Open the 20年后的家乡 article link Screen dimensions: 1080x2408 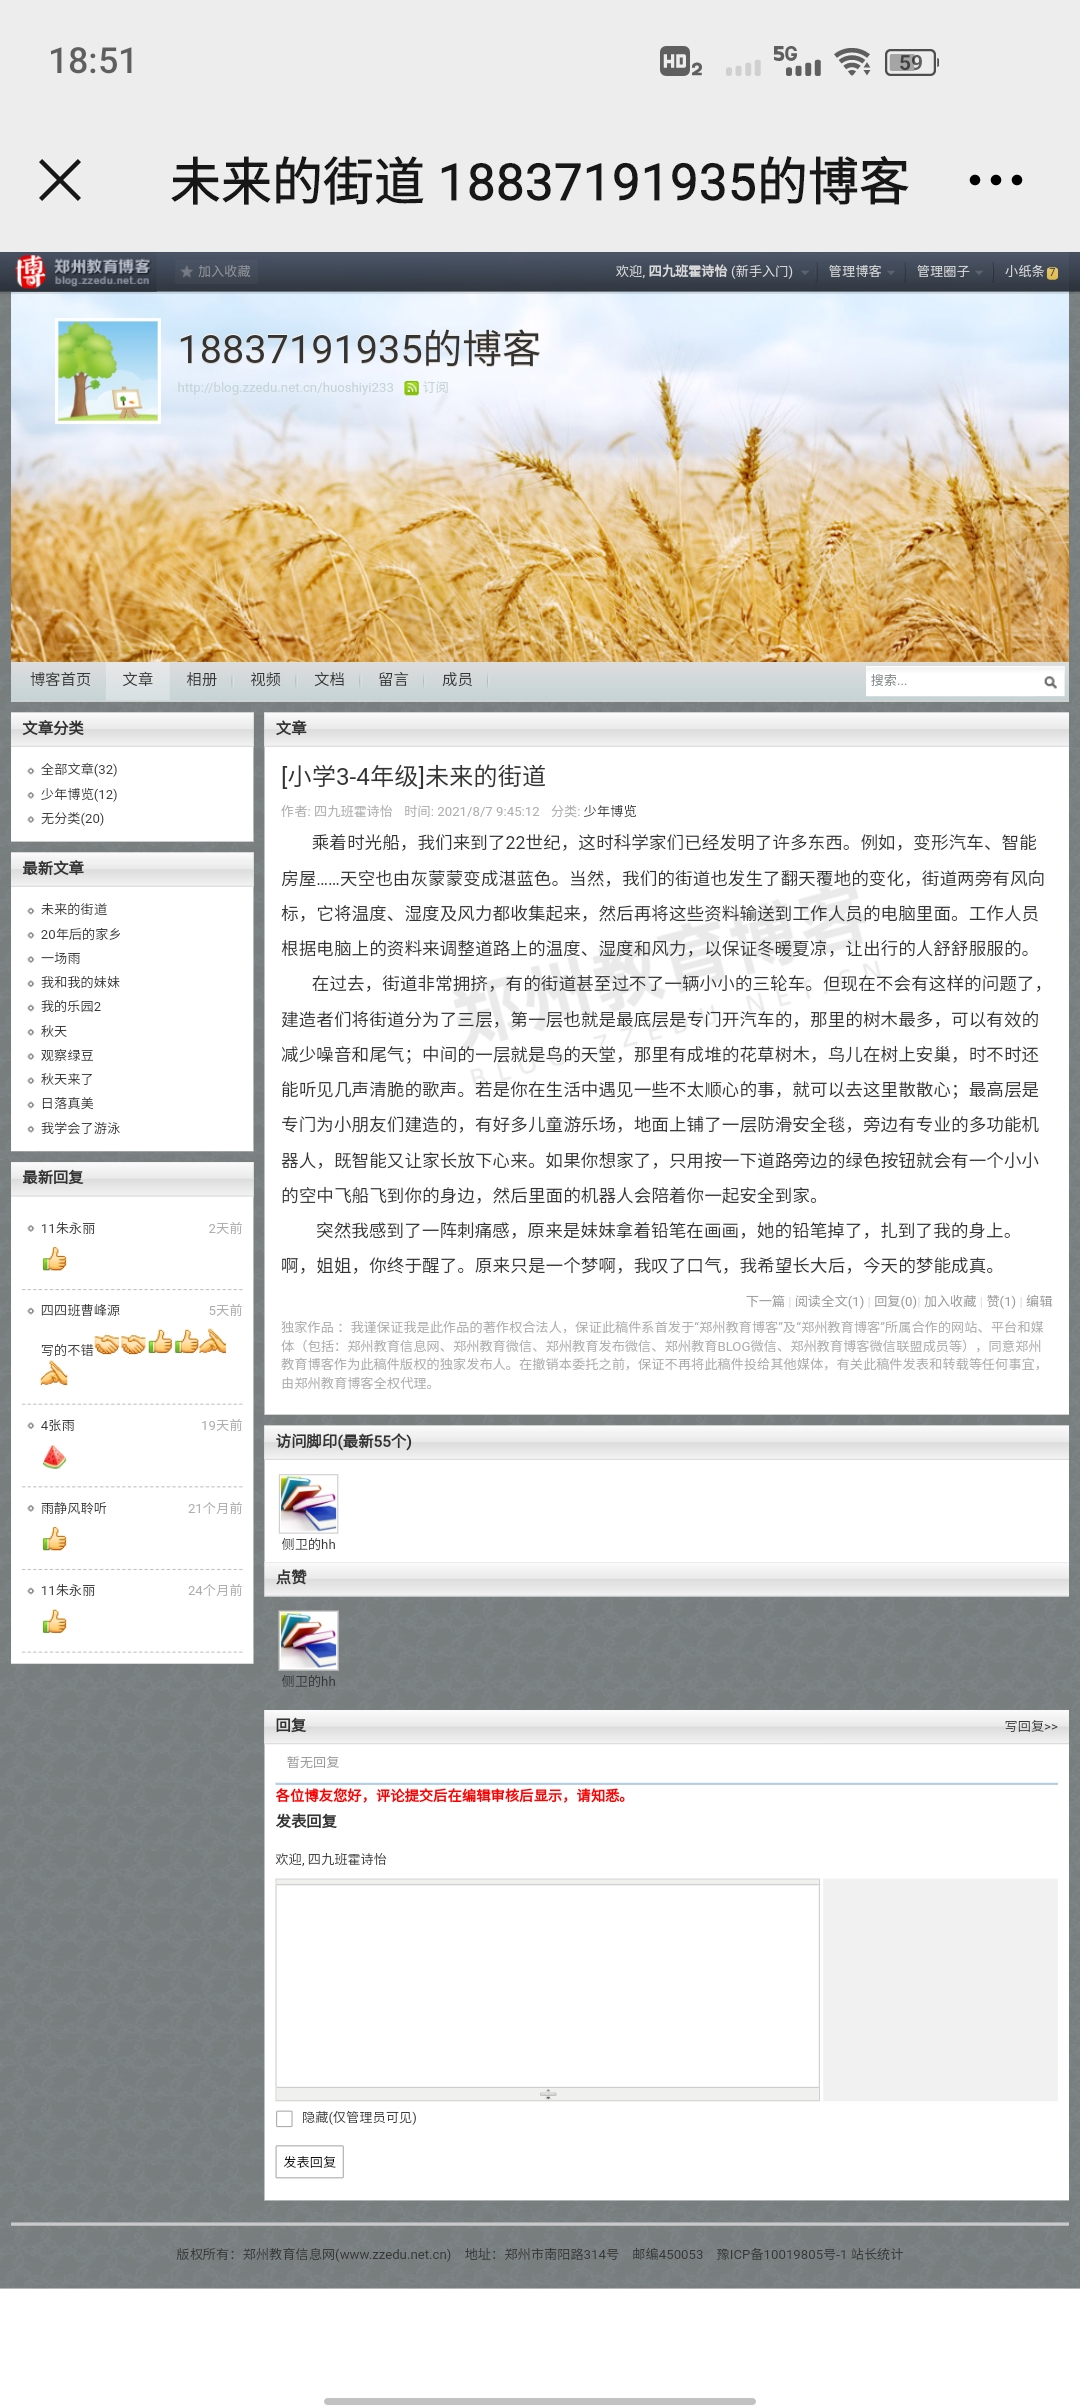pos(80,934)
